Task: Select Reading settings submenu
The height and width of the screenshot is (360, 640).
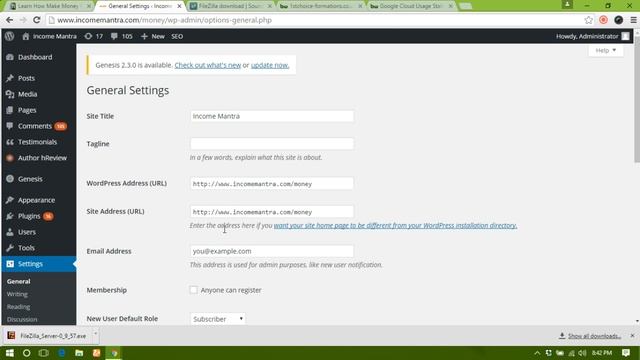Action: 18,307
